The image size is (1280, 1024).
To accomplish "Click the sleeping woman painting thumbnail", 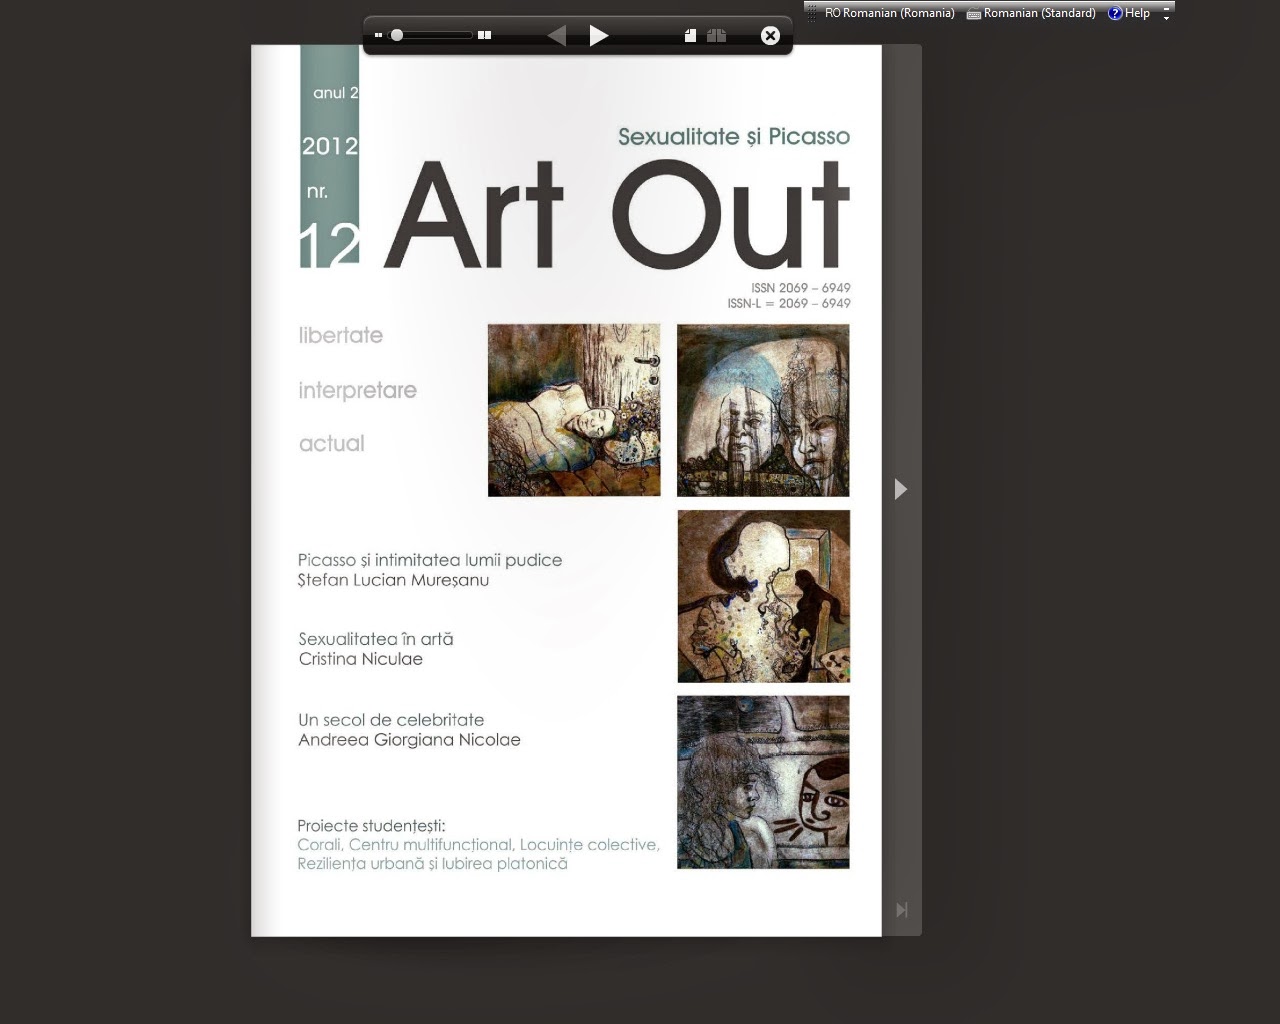I will coord(574,410).
